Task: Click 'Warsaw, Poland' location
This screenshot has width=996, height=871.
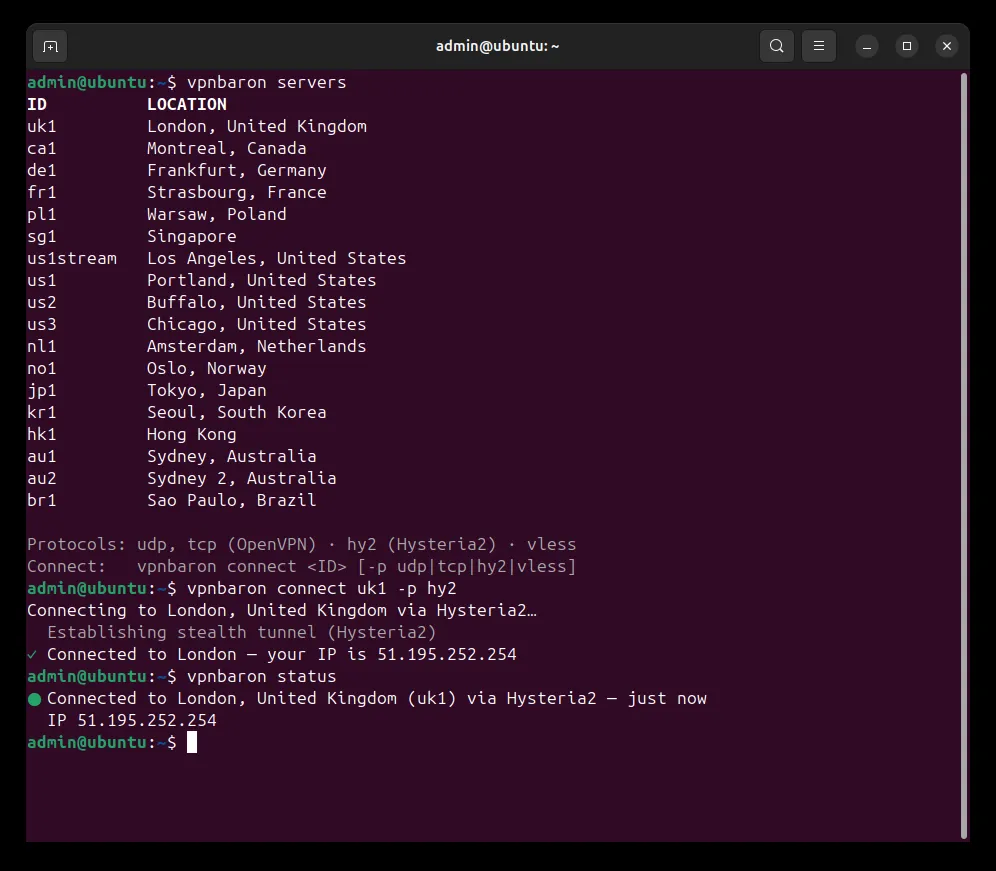Action: (x=217, y=215)
